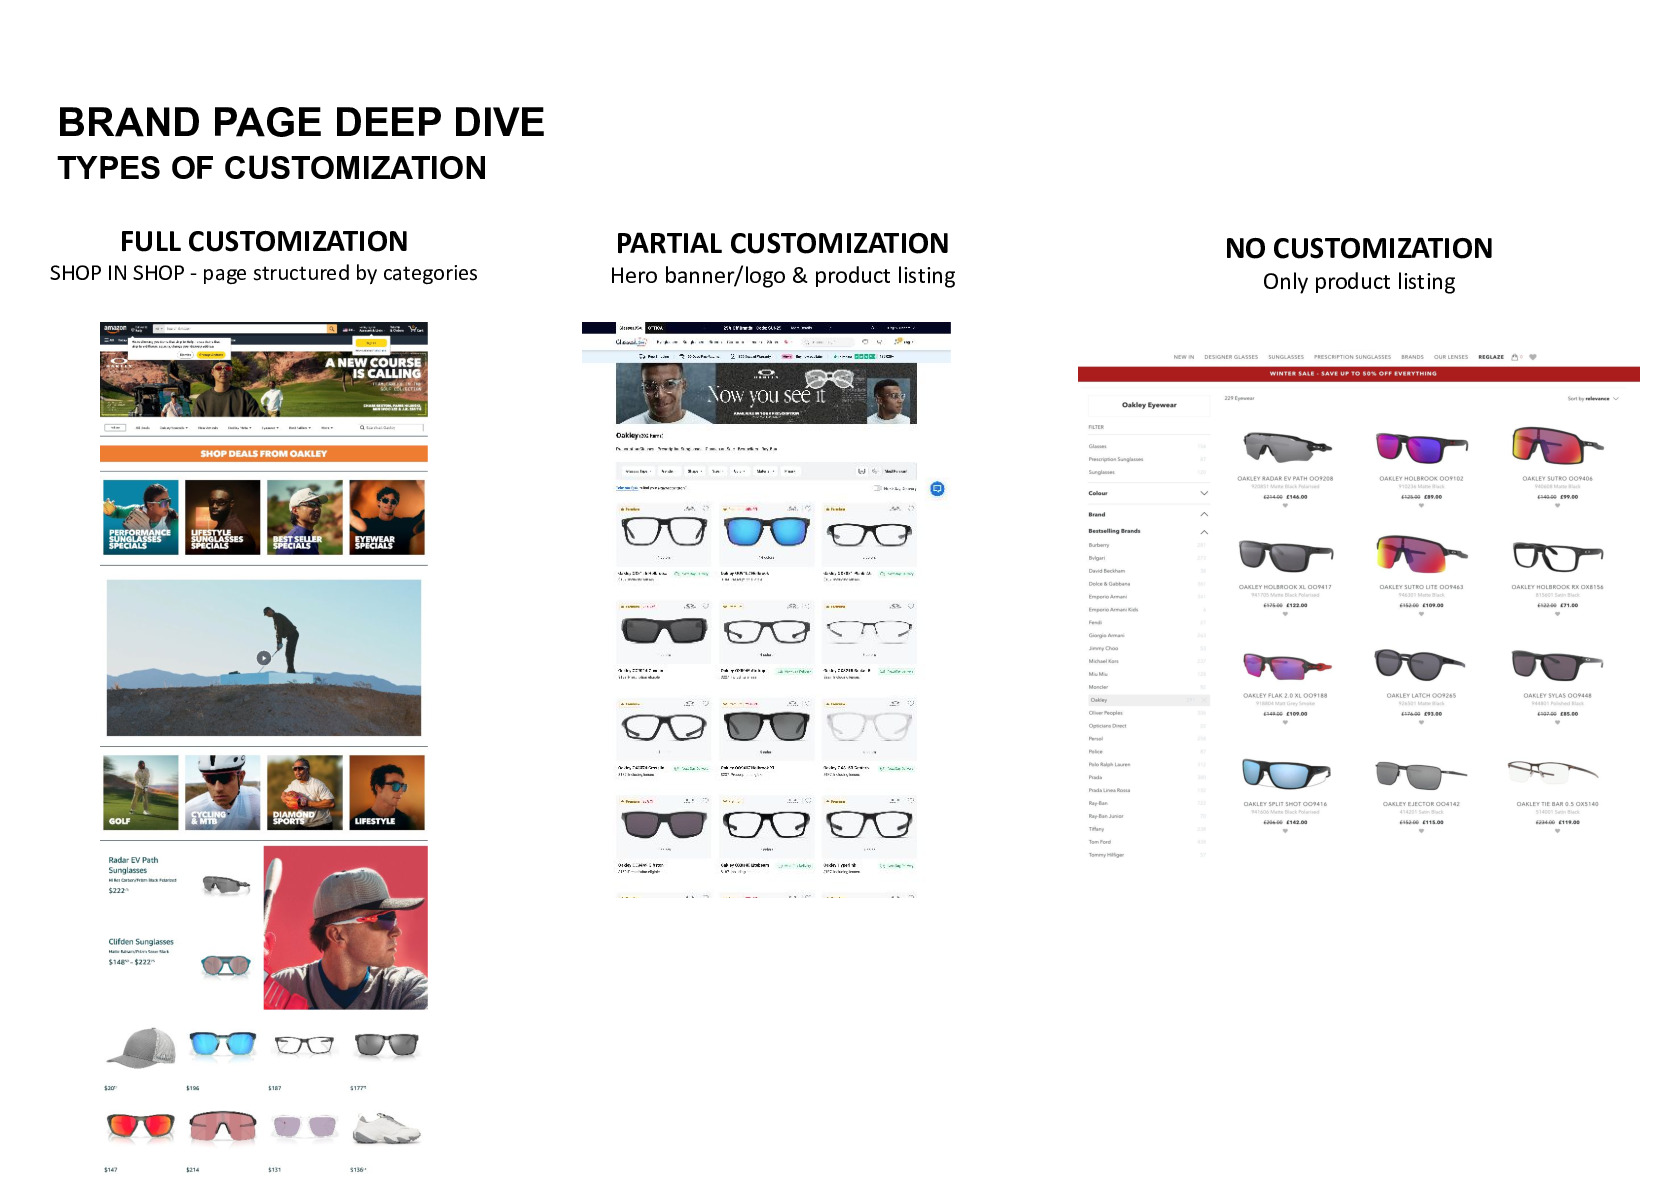Screen dimensions: 1670x1180
Task: Open the Cycling & MTB category tile
Action: (x=223, y=793)
